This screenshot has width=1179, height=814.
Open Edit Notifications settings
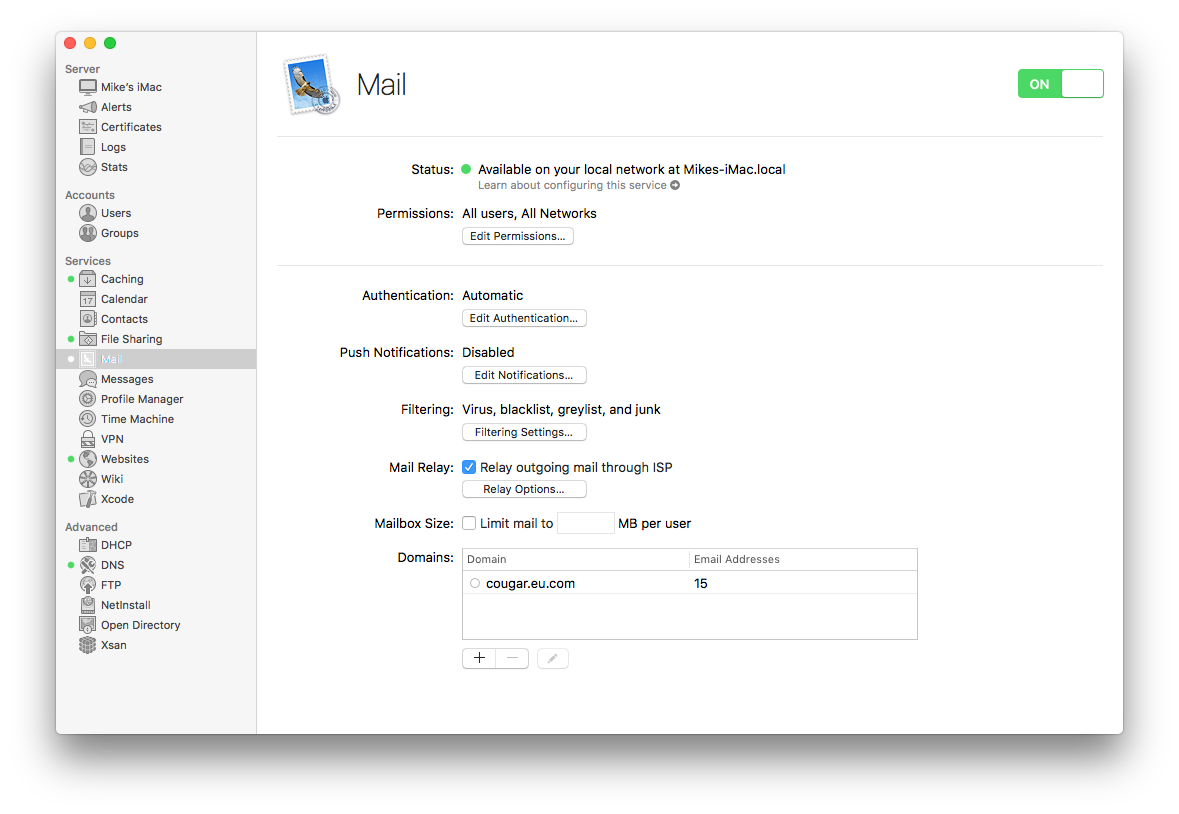[524, 375]
